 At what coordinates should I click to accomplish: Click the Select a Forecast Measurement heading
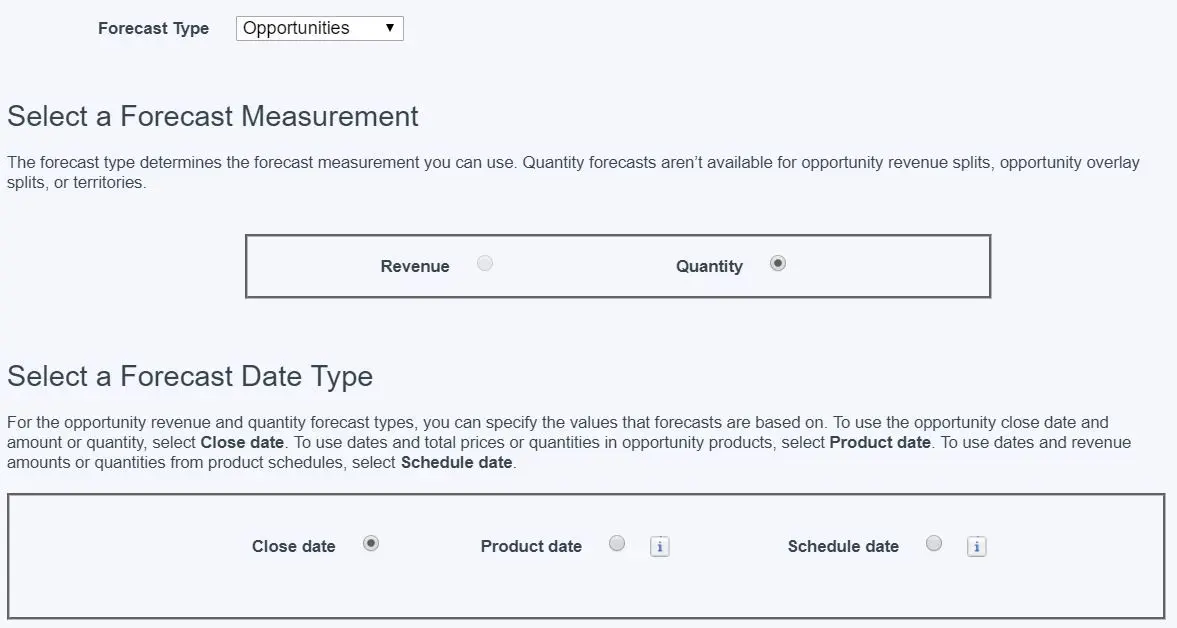[213, 116]
